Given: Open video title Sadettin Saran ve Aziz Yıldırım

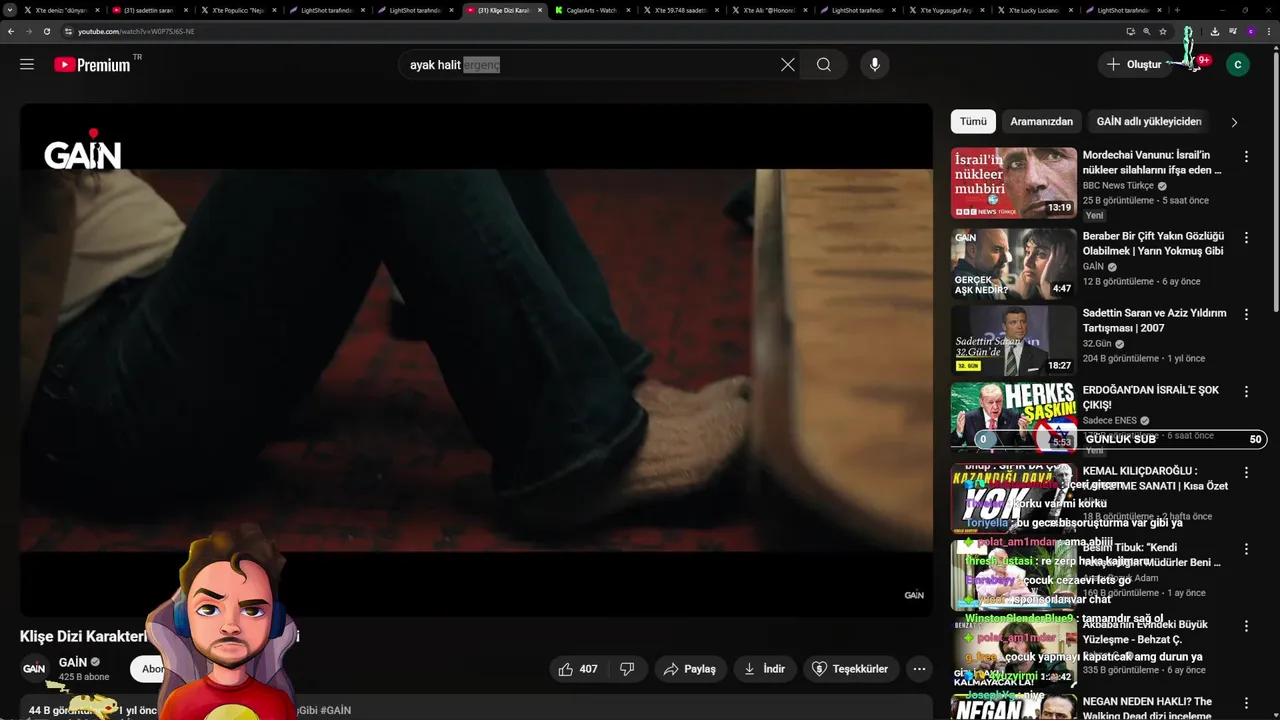Looking at the screenshot, I should (x=1154, y=320).
